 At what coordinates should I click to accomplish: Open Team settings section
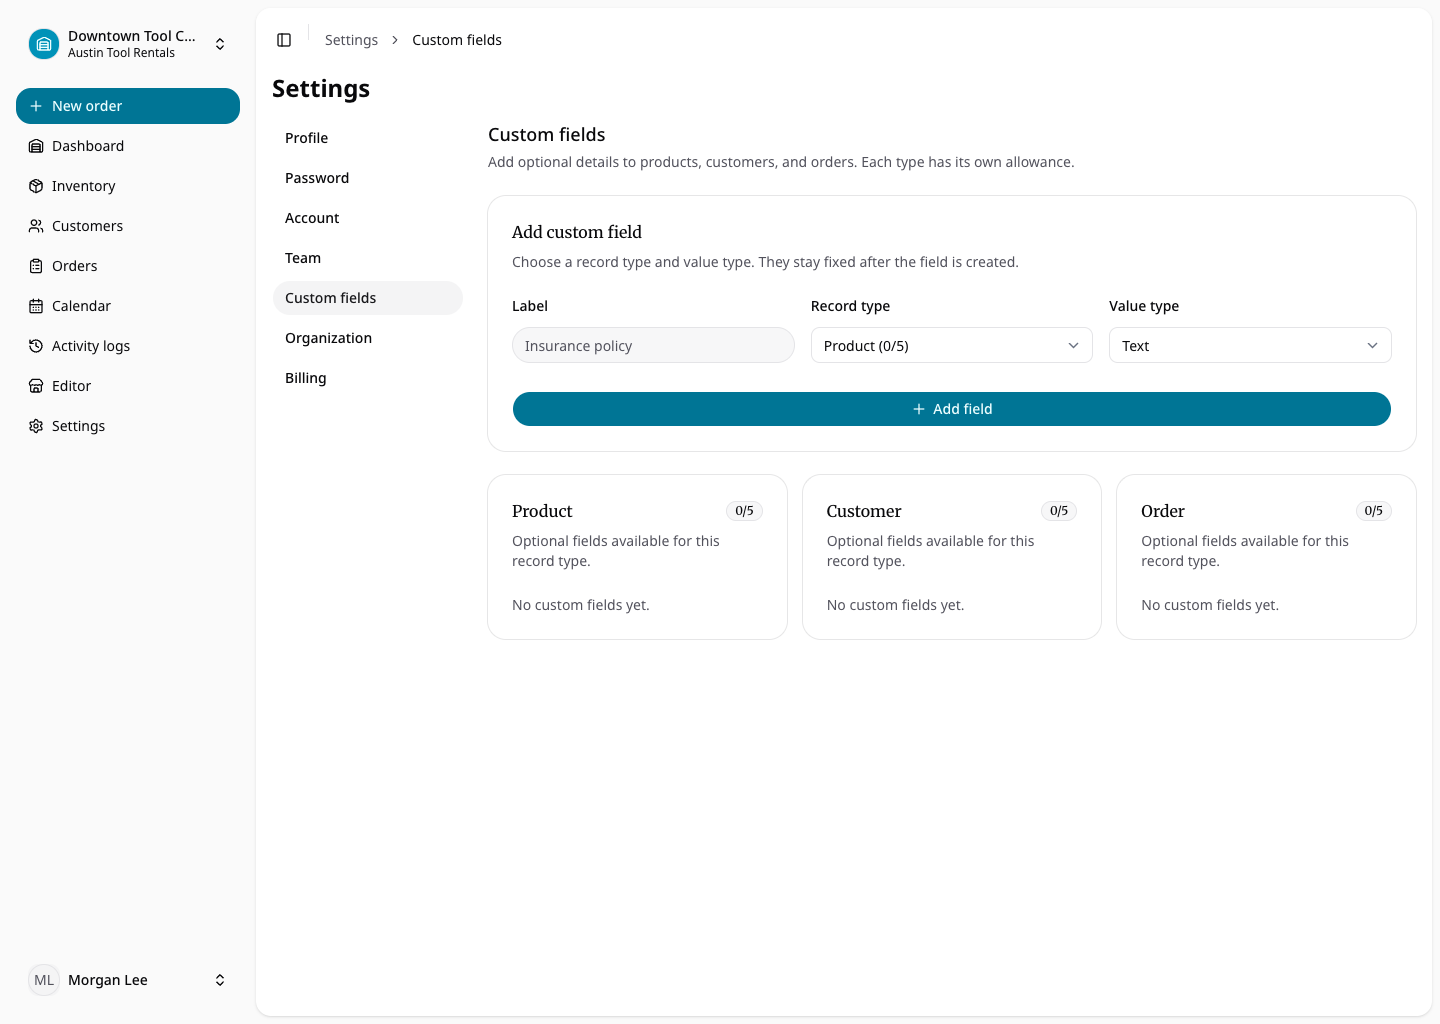[x=368, y=258]
